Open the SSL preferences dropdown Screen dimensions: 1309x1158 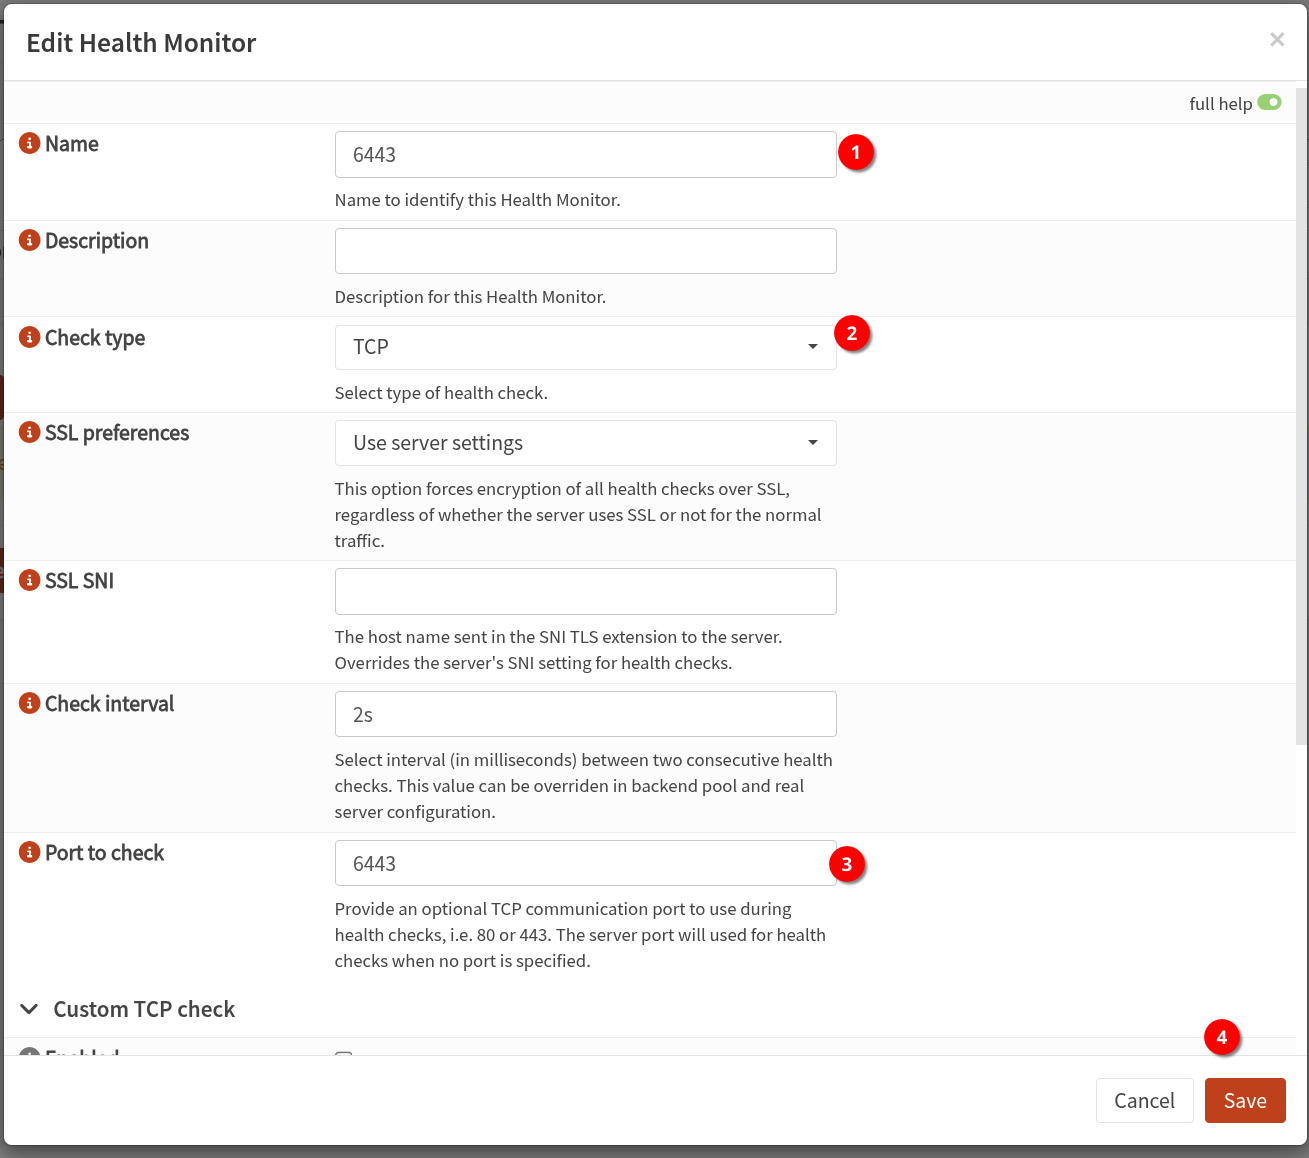[x=585, y=443]
